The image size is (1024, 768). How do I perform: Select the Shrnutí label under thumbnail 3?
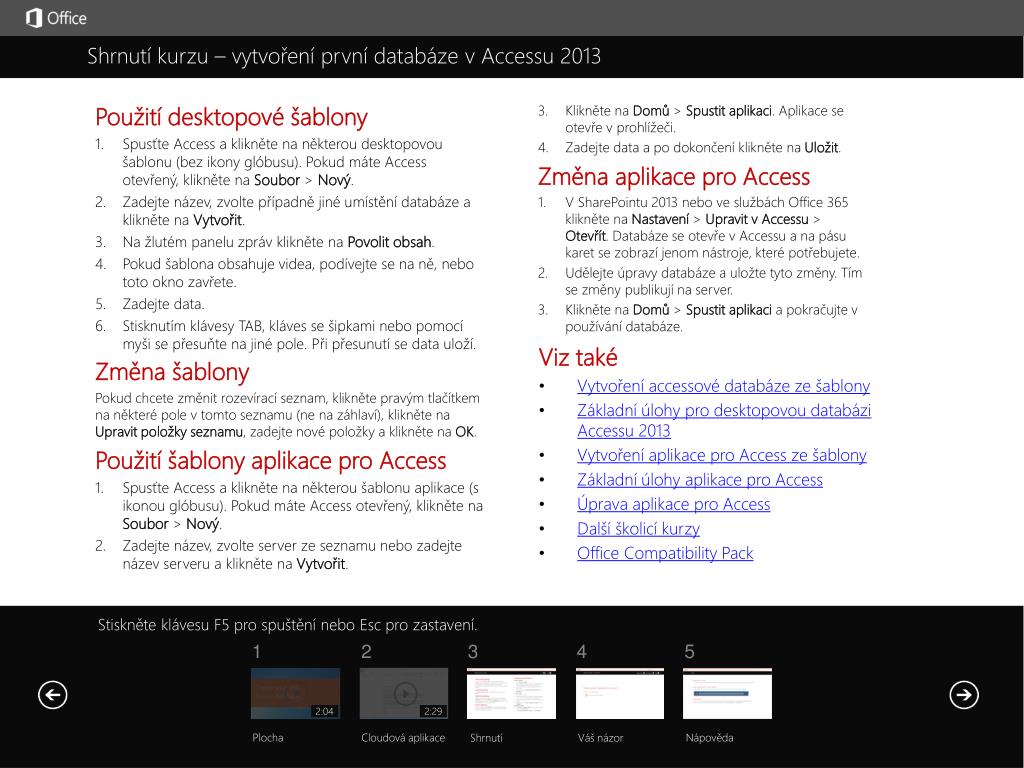tap(487, 737)
